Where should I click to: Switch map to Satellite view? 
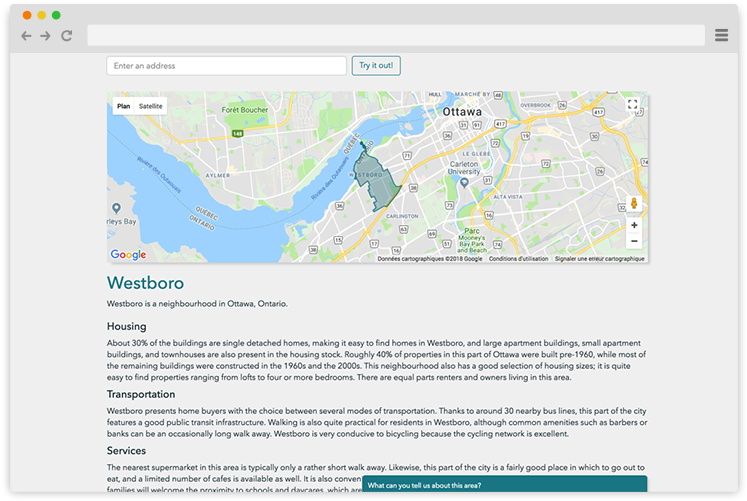pyautogui.click(x=151, y=106)
